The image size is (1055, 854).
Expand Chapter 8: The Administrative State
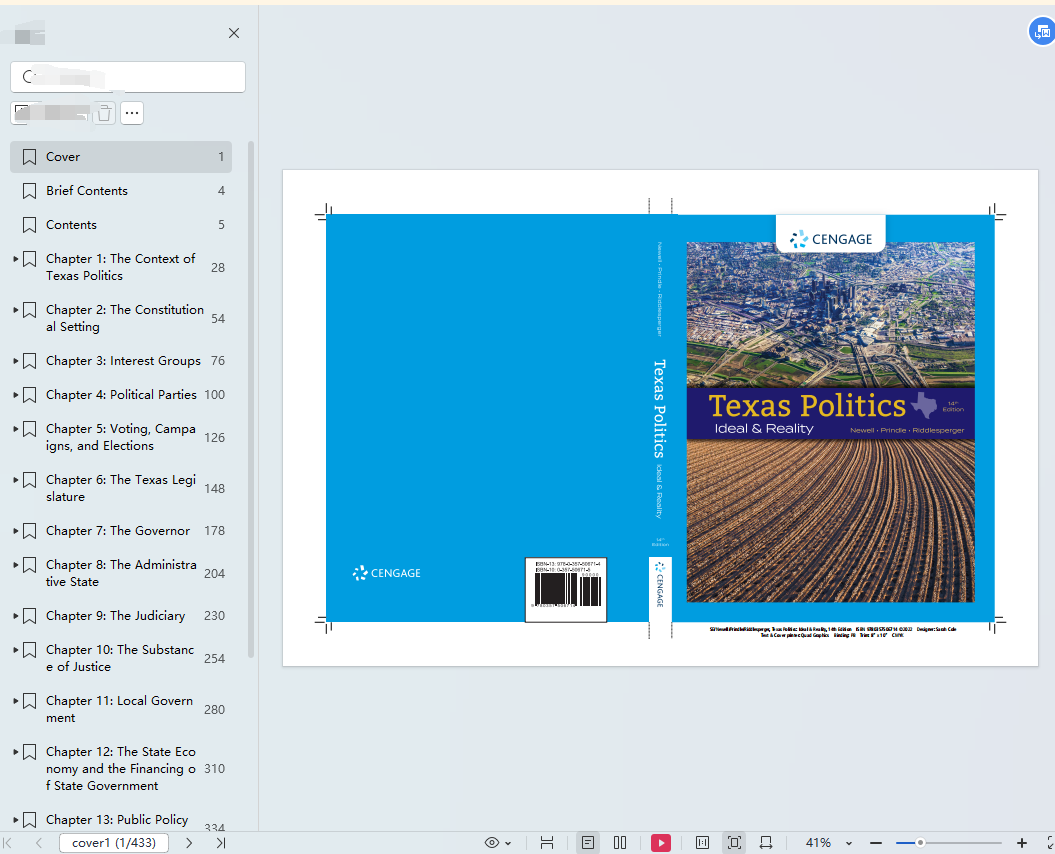point(15,565)
